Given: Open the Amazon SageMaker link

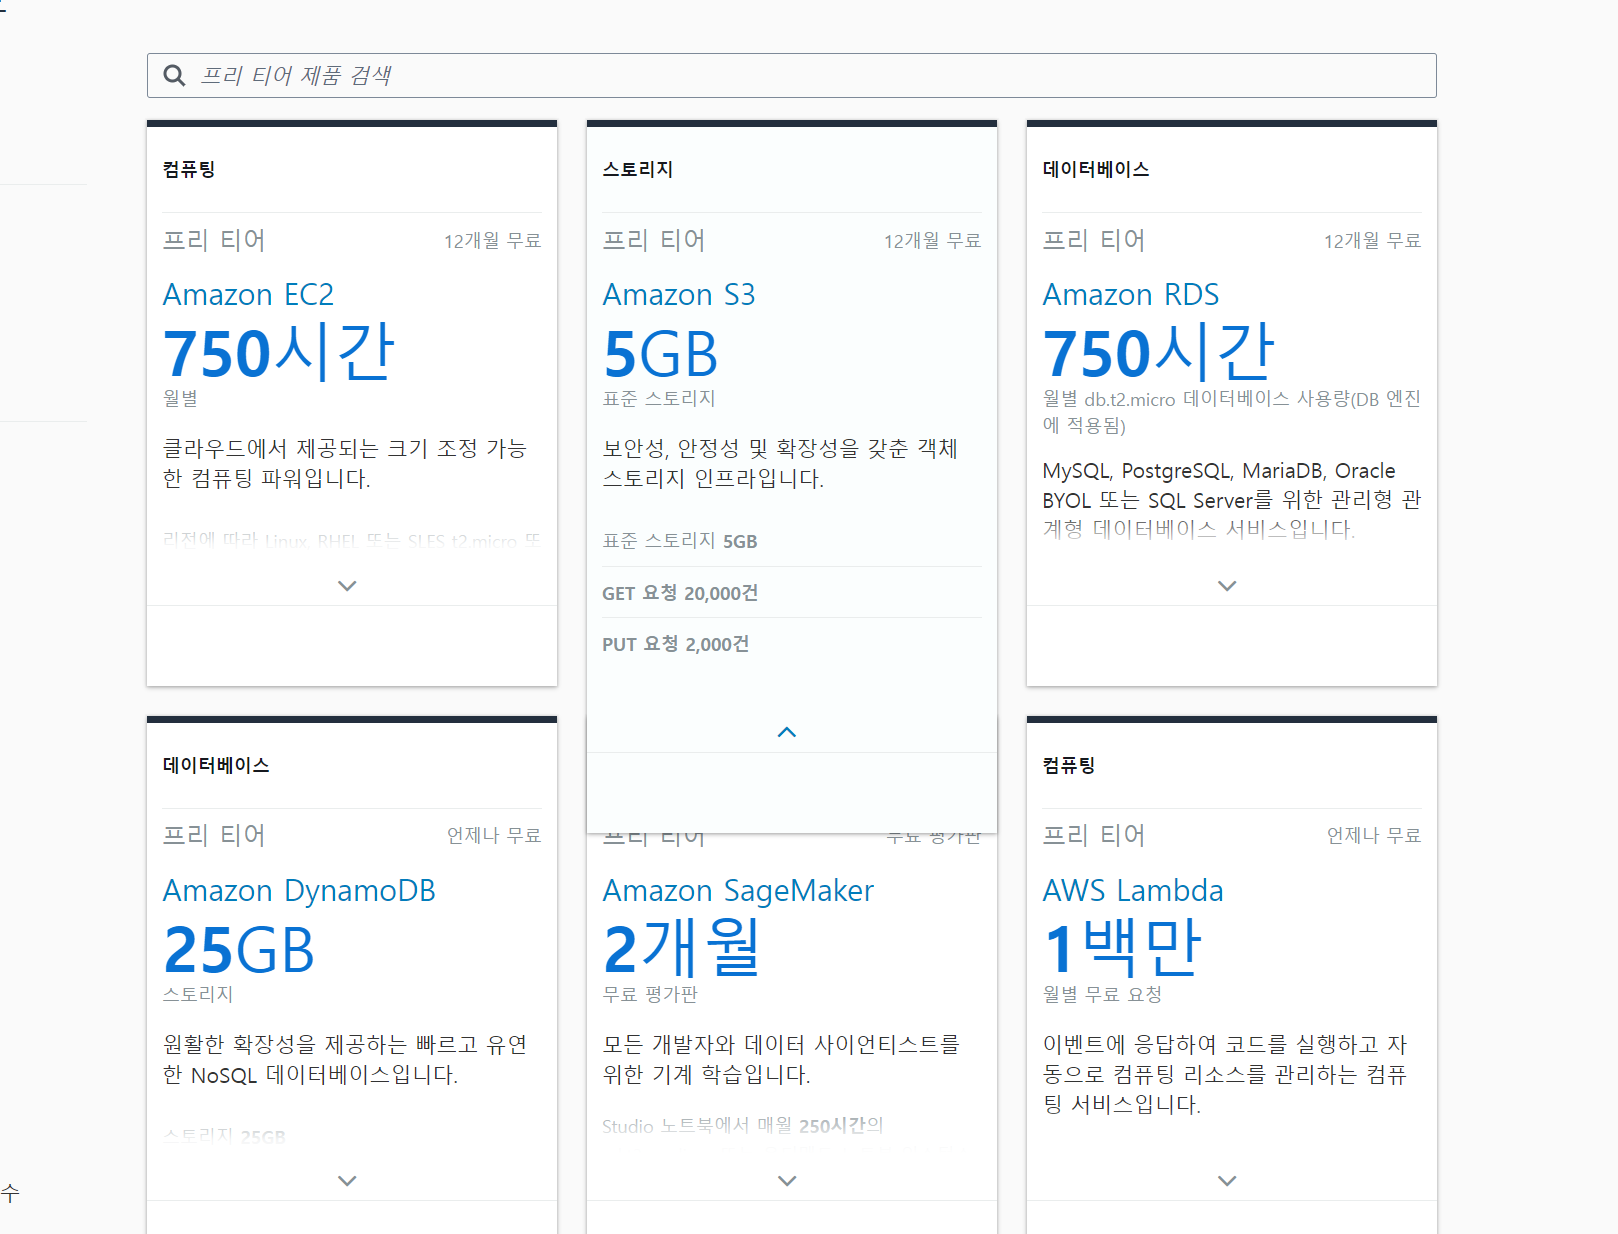Looking at the screenshot, I should (738, 891).
